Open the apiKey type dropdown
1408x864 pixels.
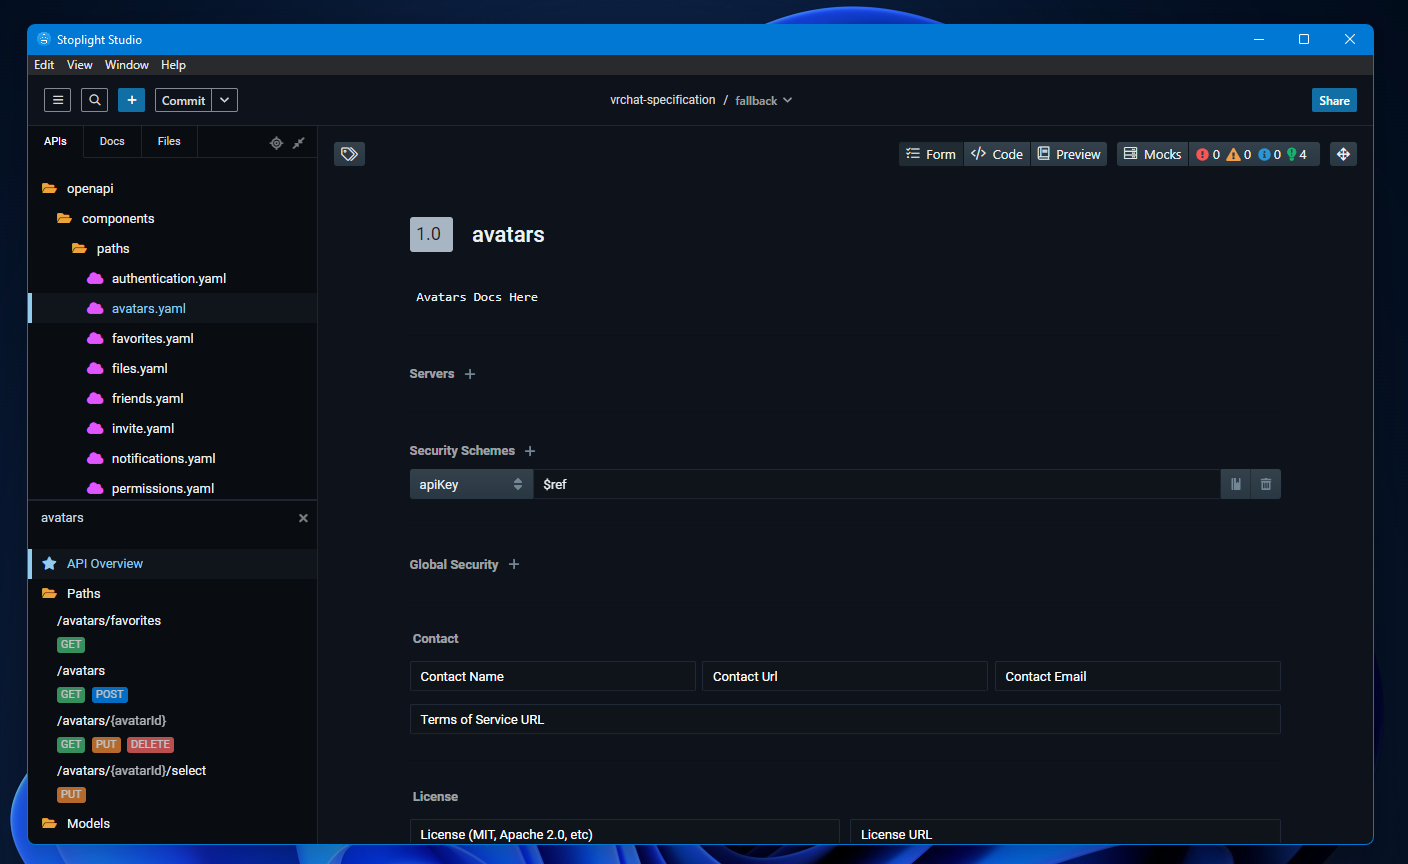click(x=471, y=484)
